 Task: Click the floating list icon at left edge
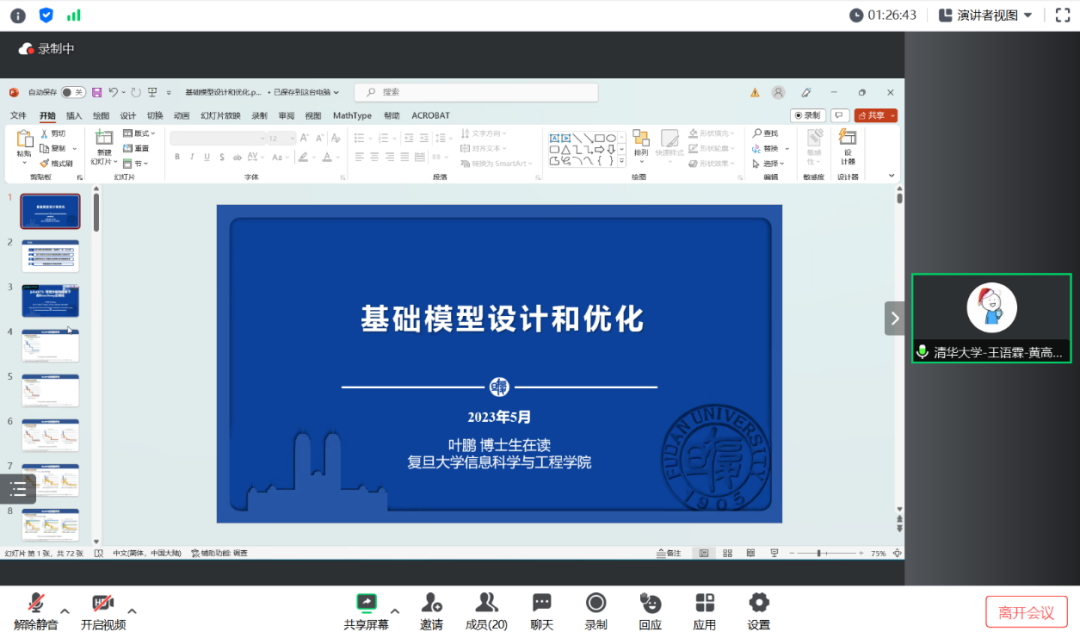coord(18,489)
